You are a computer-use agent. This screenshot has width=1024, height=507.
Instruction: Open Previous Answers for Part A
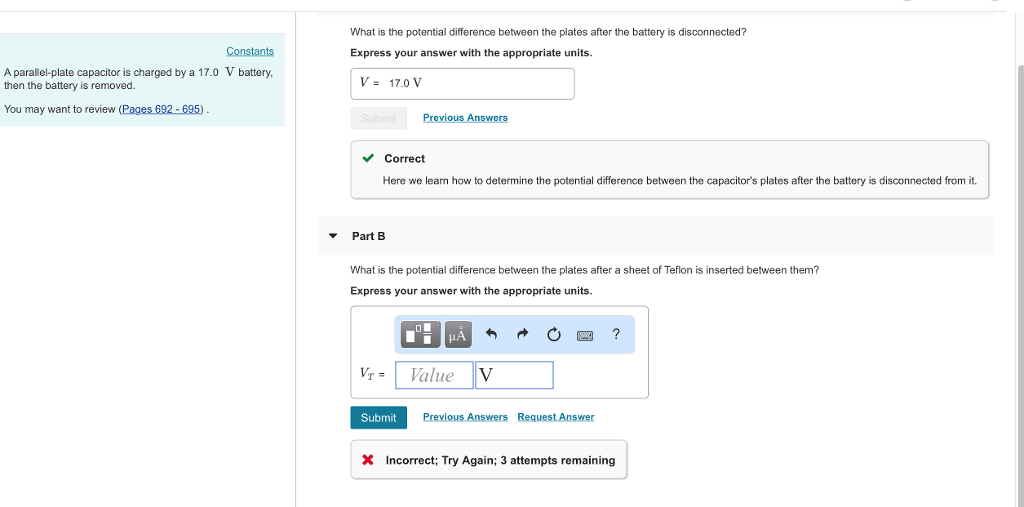tap(465, 118)
